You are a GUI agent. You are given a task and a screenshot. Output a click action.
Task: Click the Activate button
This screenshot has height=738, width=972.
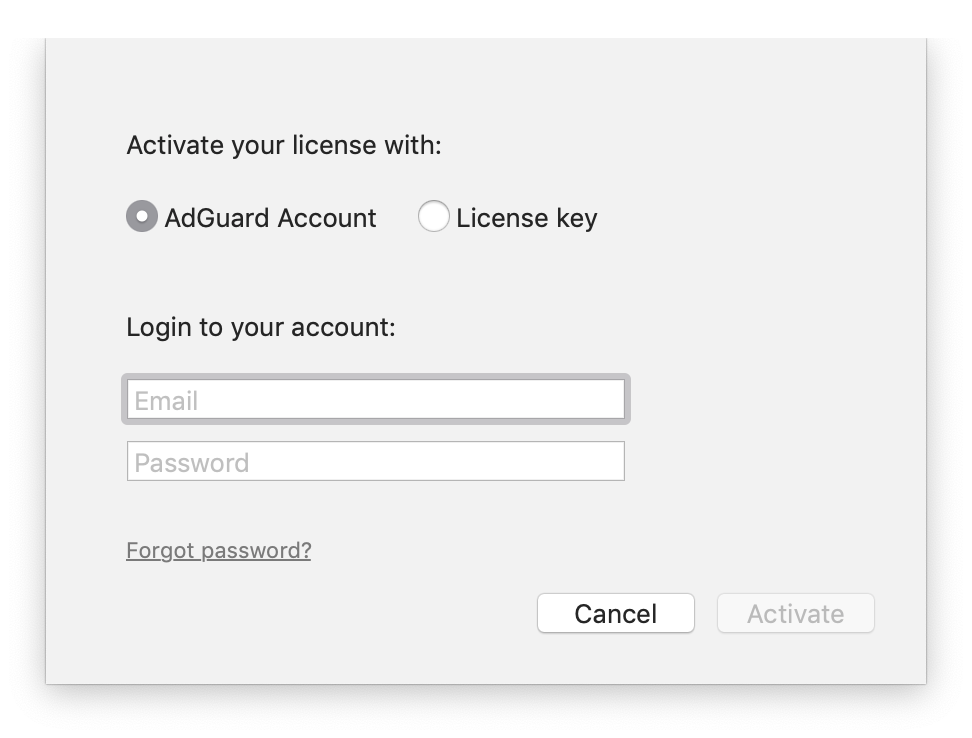point(795,613)
